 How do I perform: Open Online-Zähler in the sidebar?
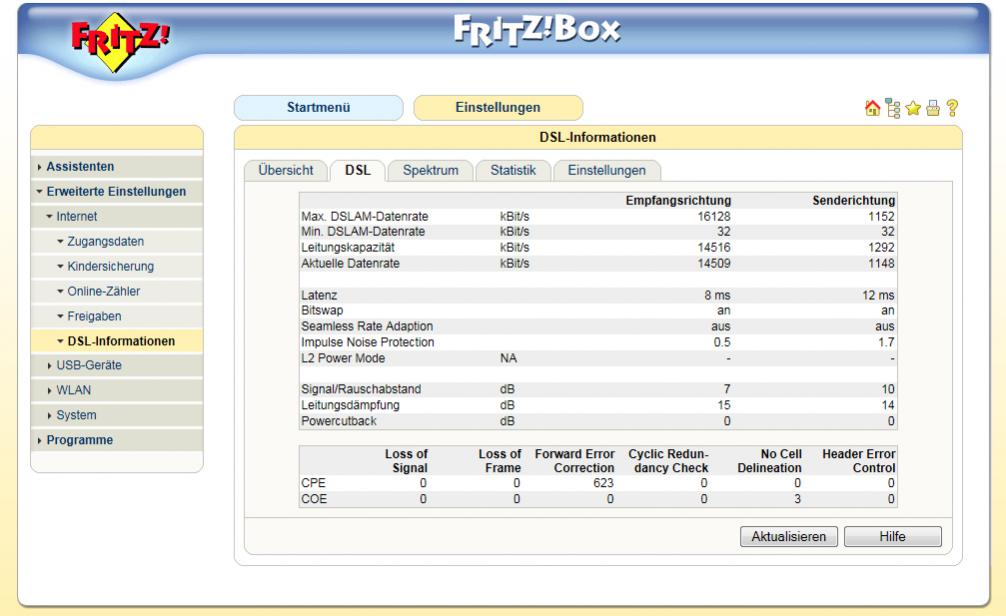(103, 291)
